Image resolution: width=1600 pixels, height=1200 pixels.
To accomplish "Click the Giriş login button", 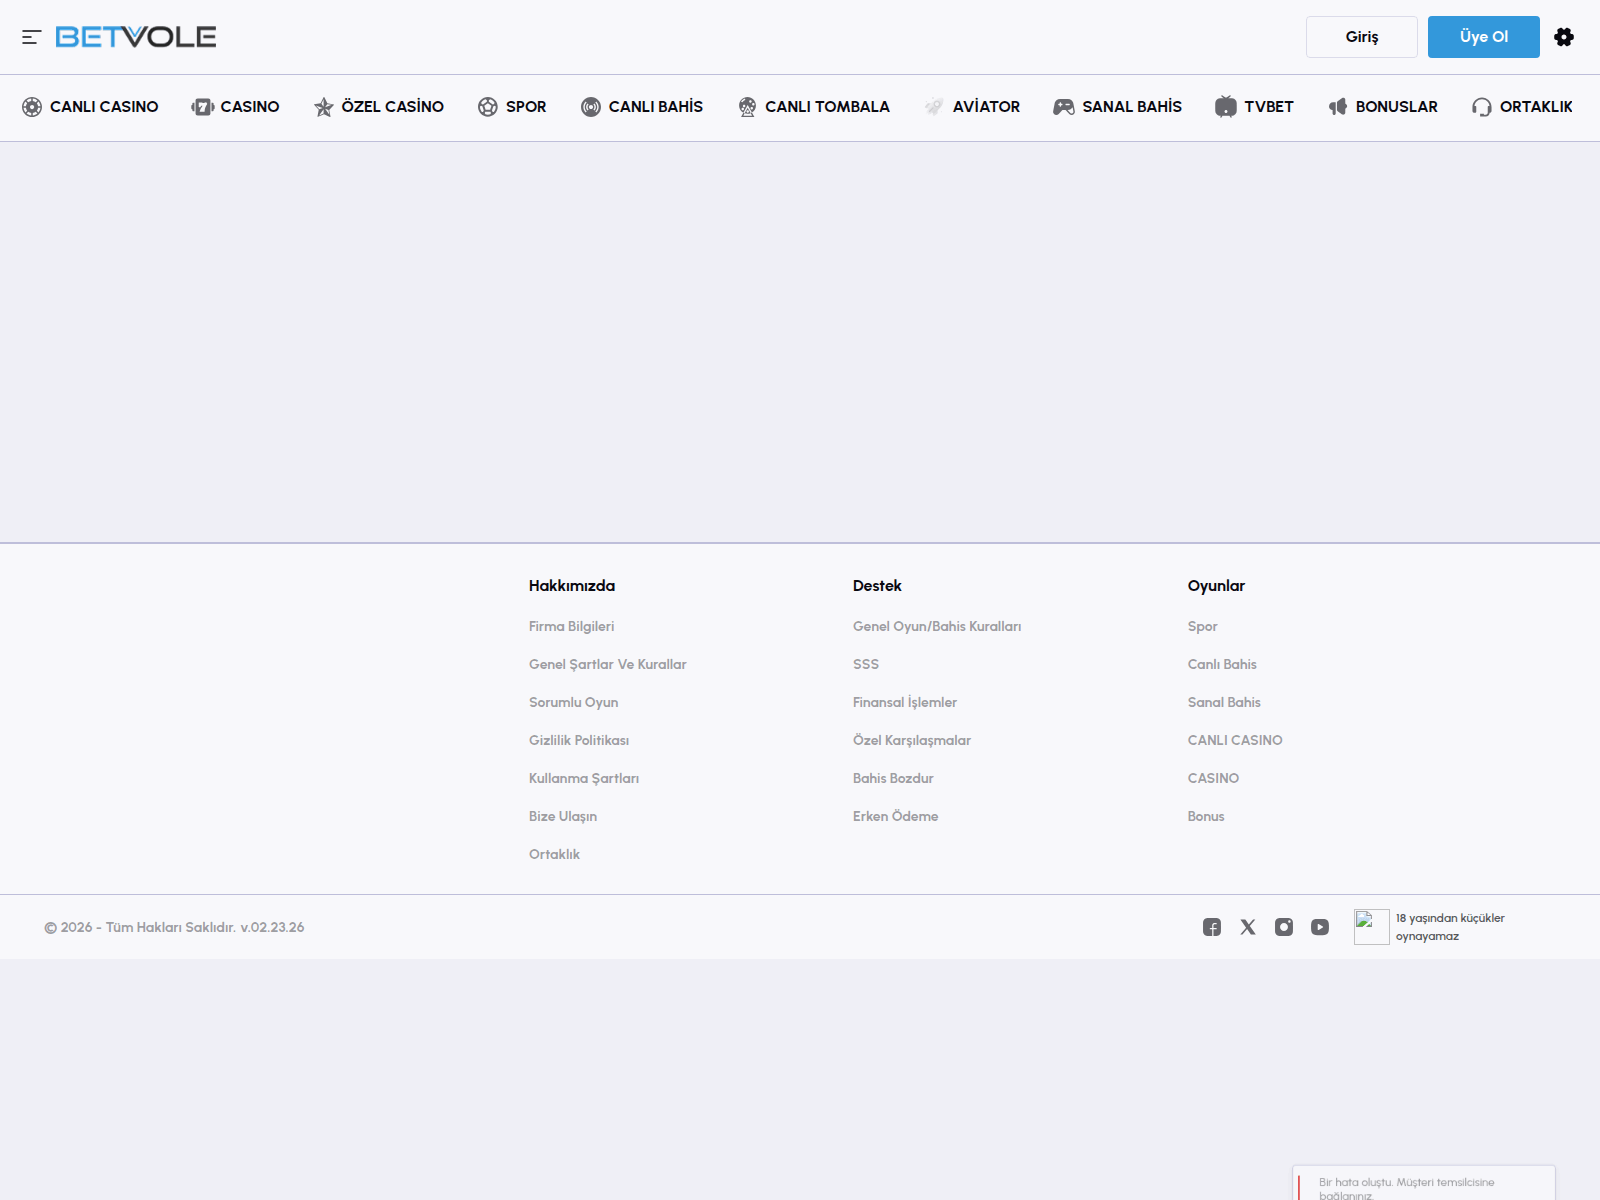I will tap(1361, 37).
